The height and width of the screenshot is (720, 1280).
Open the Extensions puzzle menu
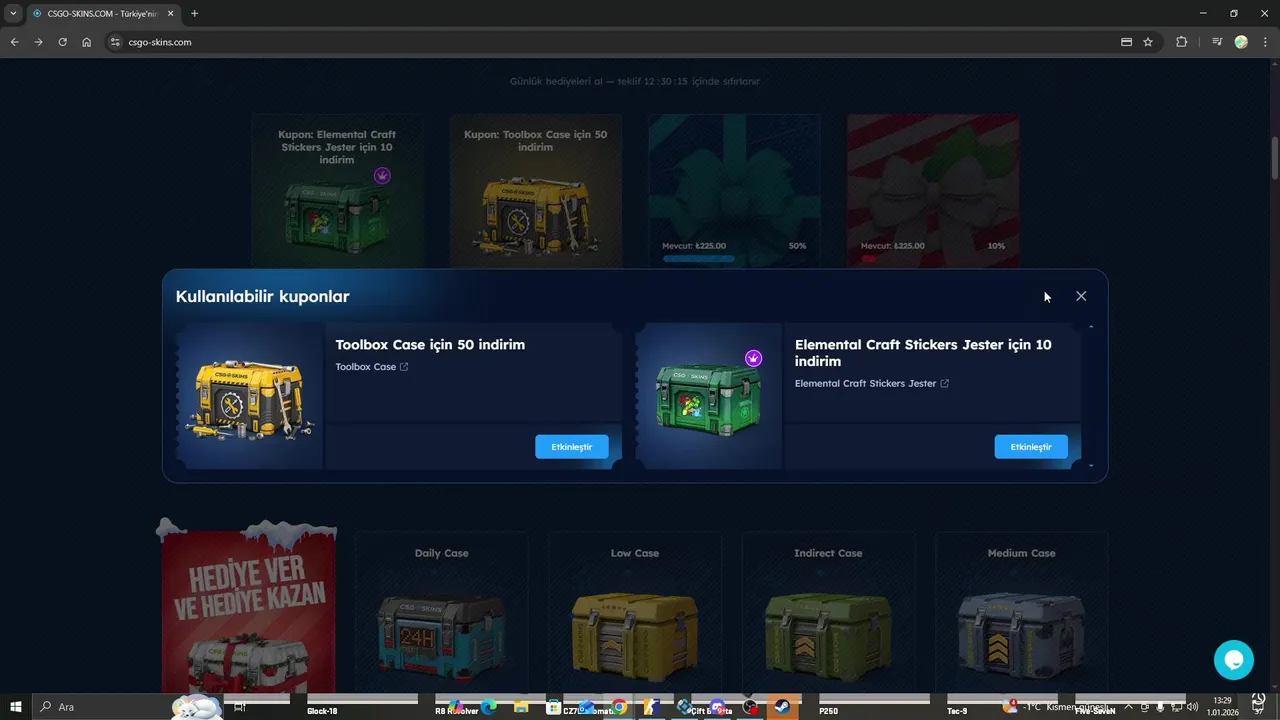tap(1181, 42)
